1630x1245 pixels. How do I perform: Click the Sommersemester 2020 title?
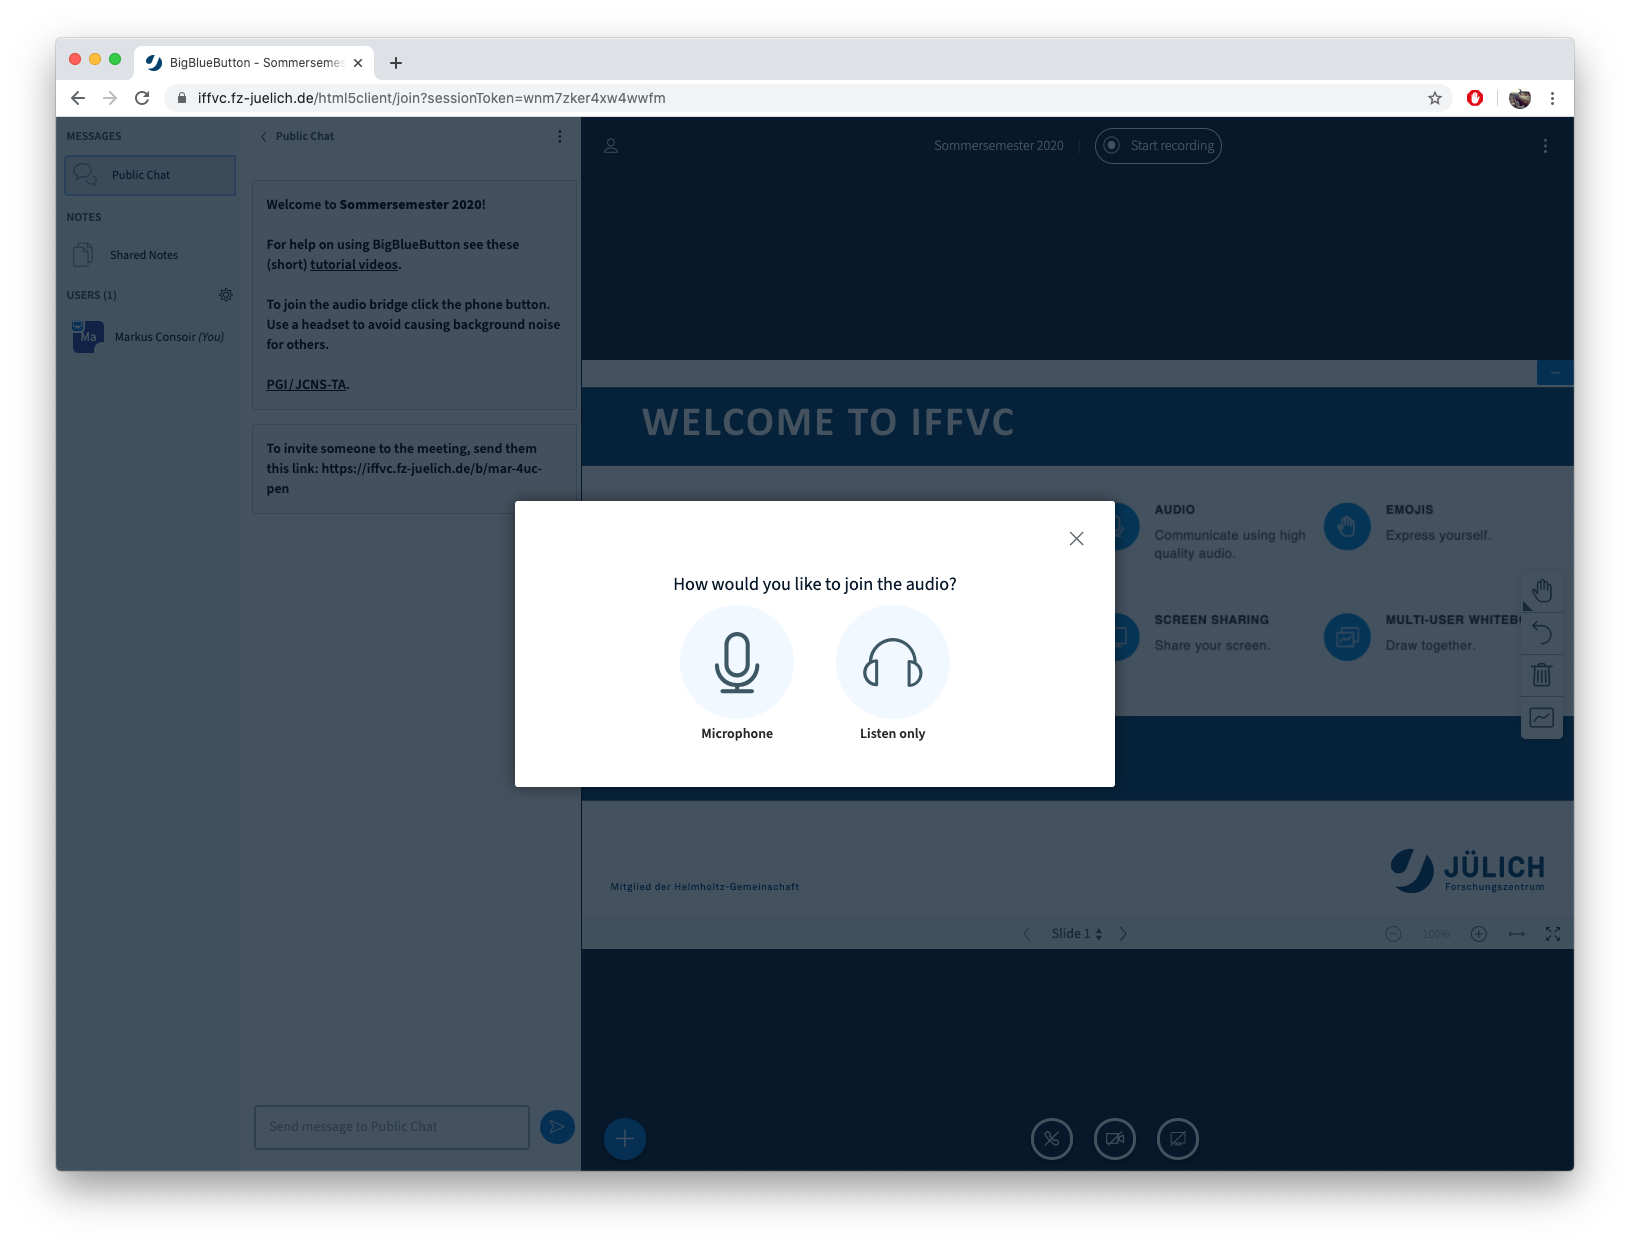999,146
